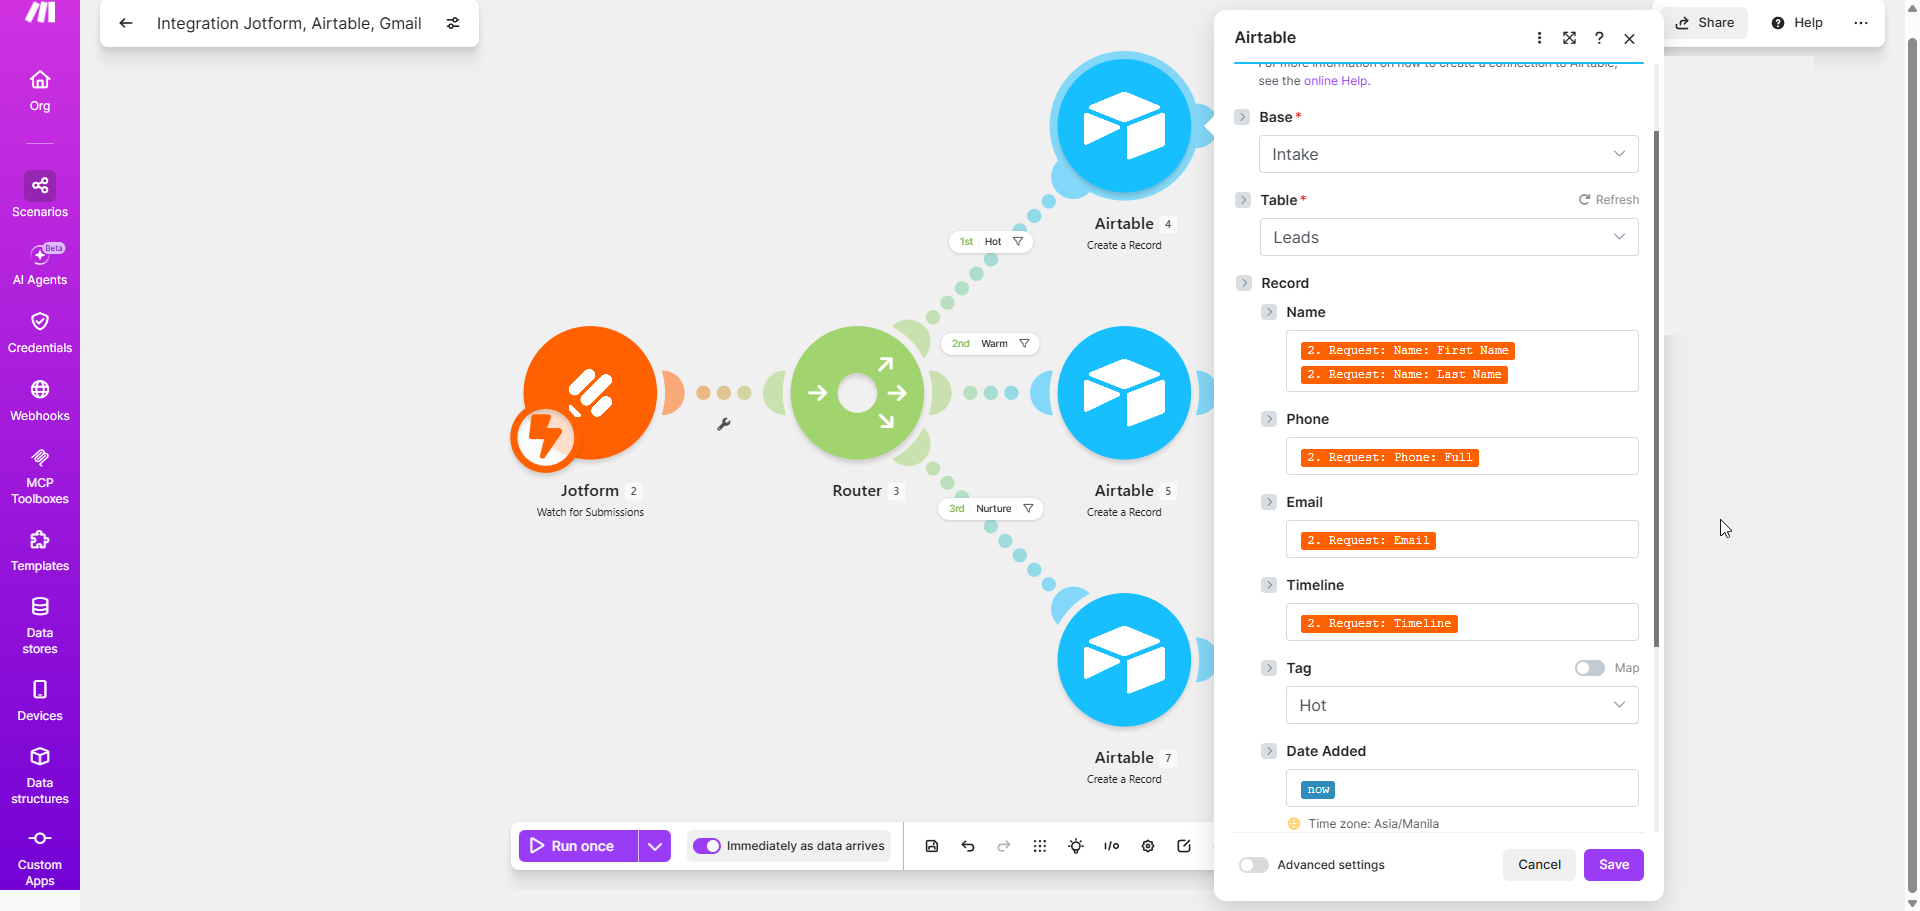Select Airtable module 5

(1124, 393)
